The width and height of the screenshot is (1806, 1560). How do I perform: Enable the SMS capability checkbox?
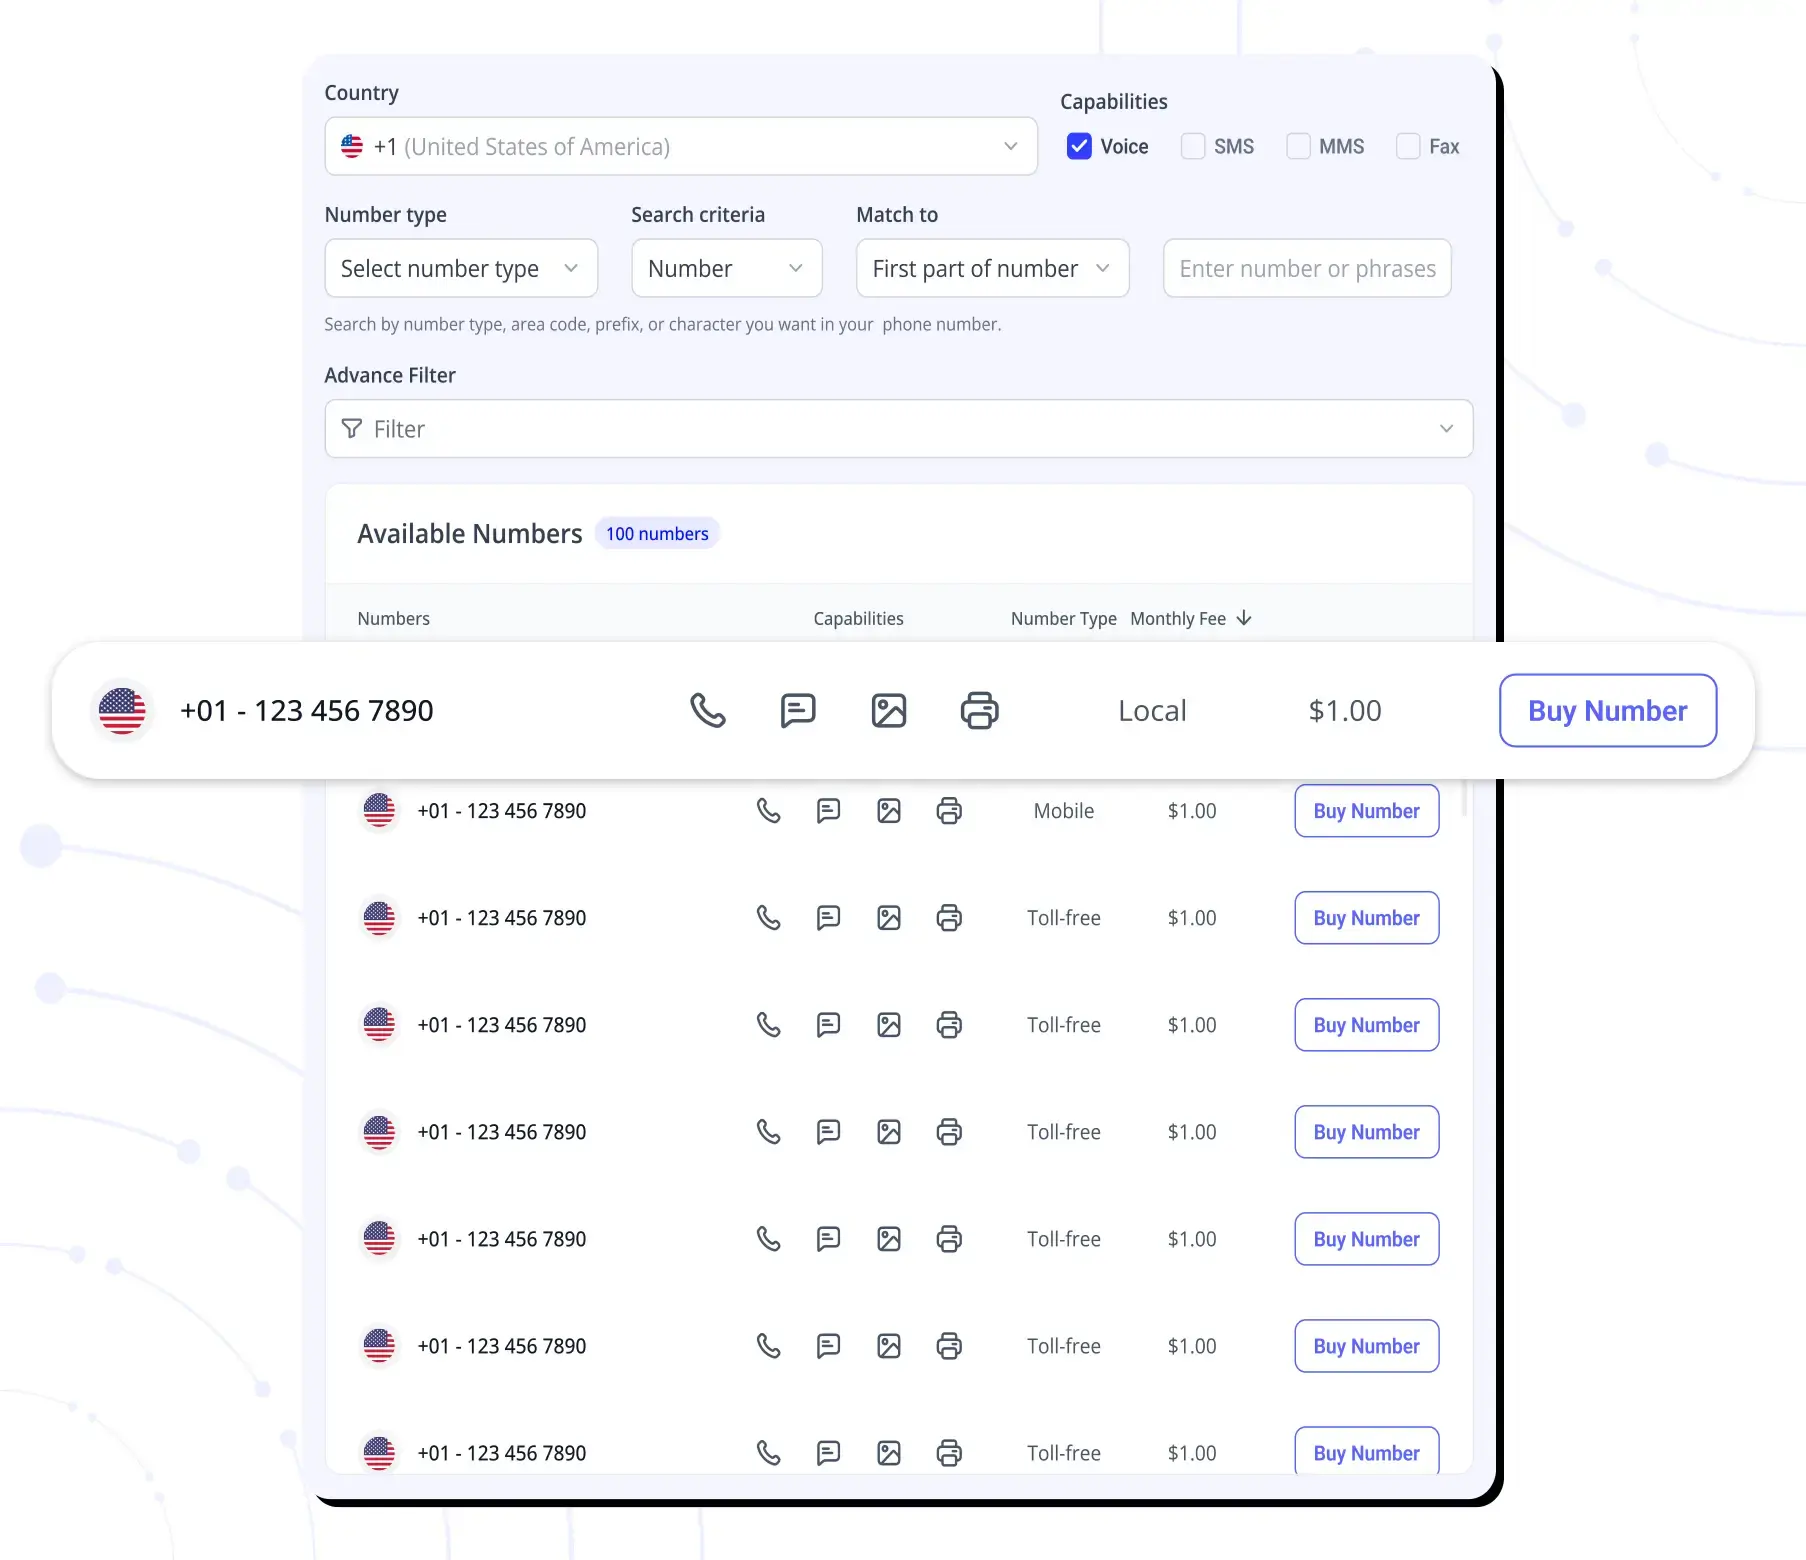tap(1193, 147)
